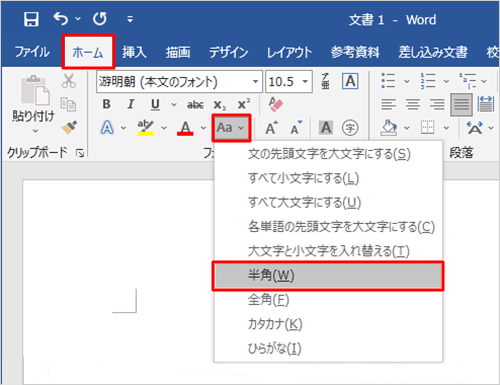500x385 pixels.
Task: Click the Cut scissors icon
Action: point(69,81)
